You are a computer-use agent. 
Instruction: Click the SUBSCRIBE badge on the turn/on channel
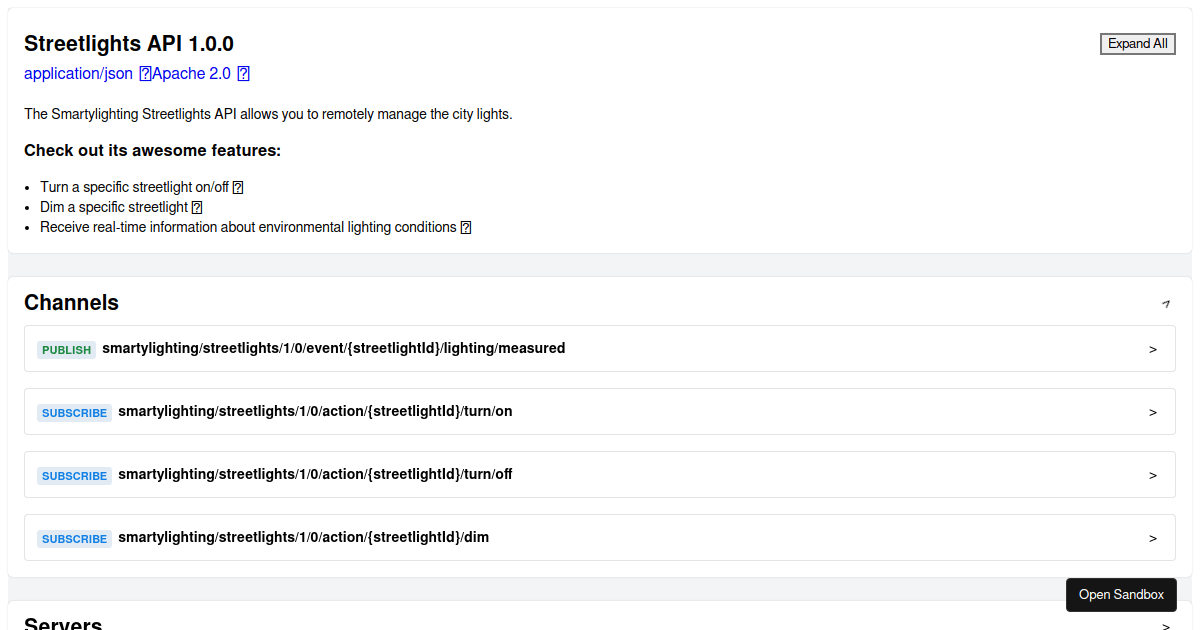click(74, 413)
